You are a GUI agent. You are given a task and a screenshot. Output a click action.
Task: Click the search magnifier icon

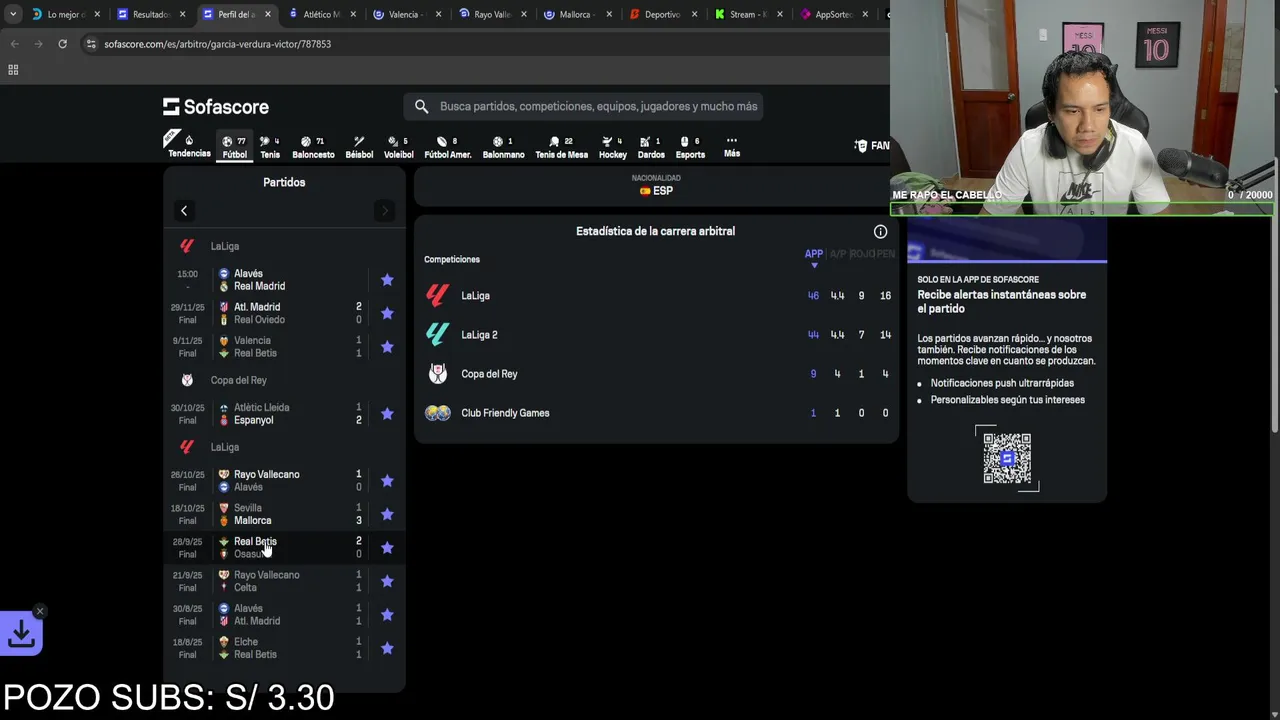click(x=421, y=106)
